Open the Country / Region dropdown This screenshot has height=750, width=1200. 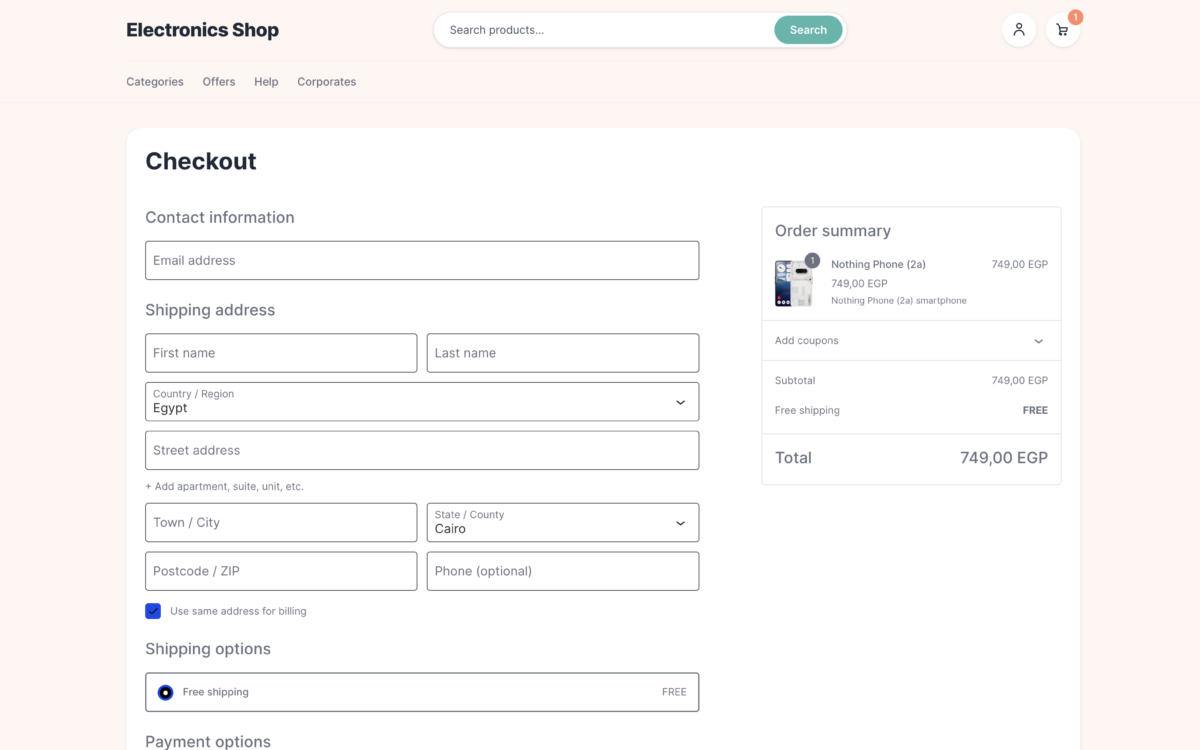click(422, 402)
